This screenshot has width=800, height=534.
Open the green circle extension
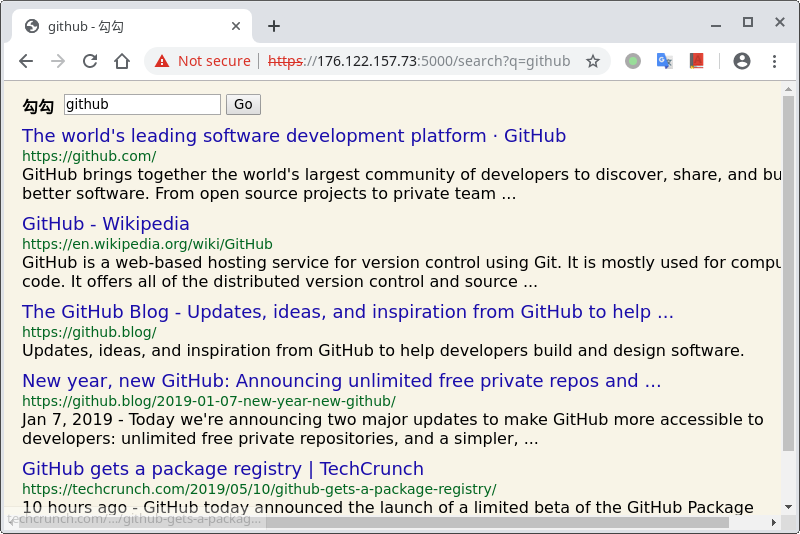click(x=633, y=61)
